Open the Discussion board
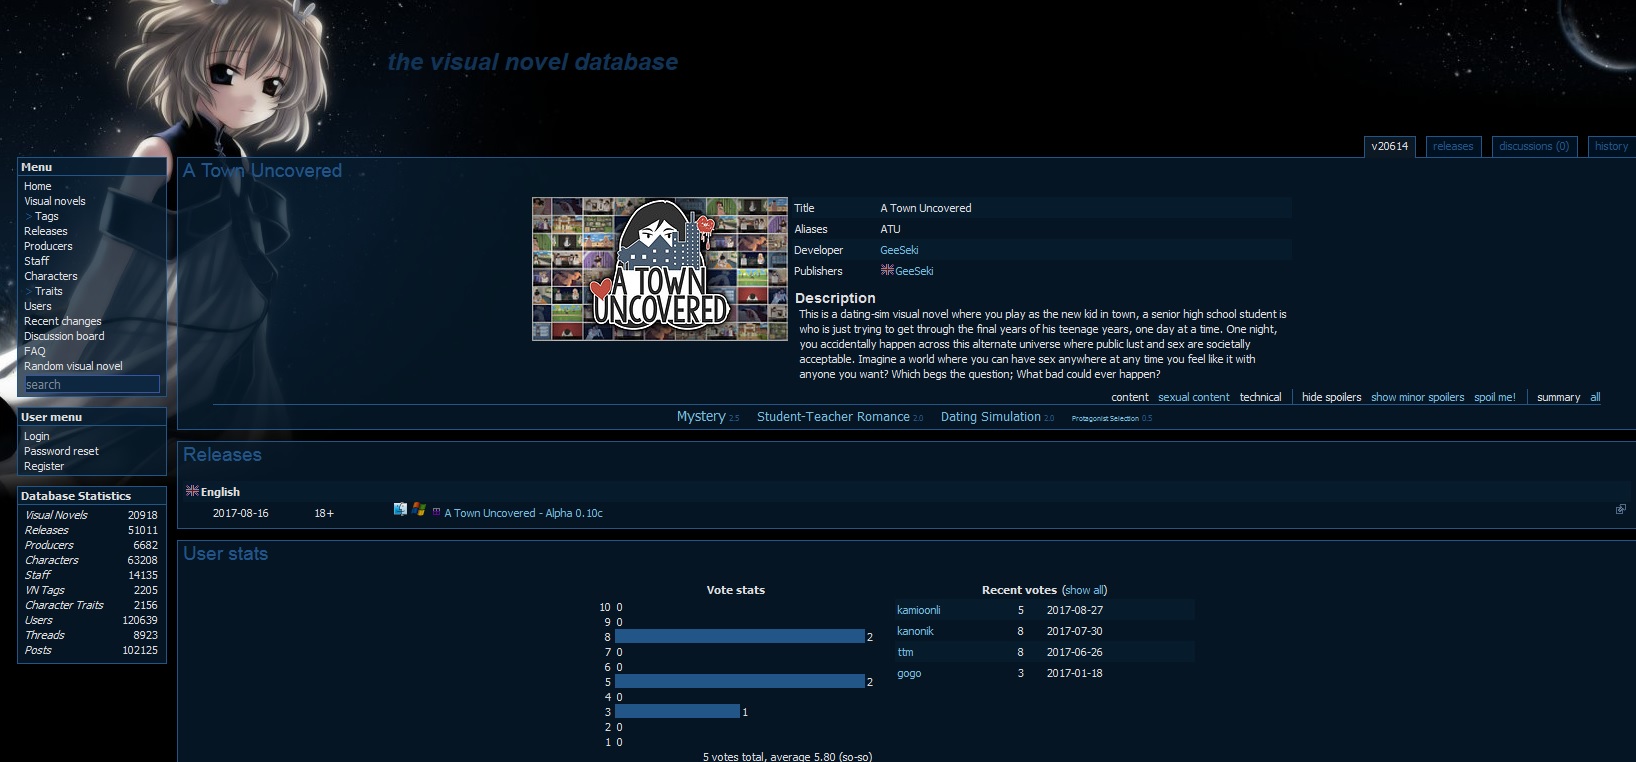Image resolution: width=1636 pixels, height=762 pixels. pyautogui.click(x=64, y=336)
